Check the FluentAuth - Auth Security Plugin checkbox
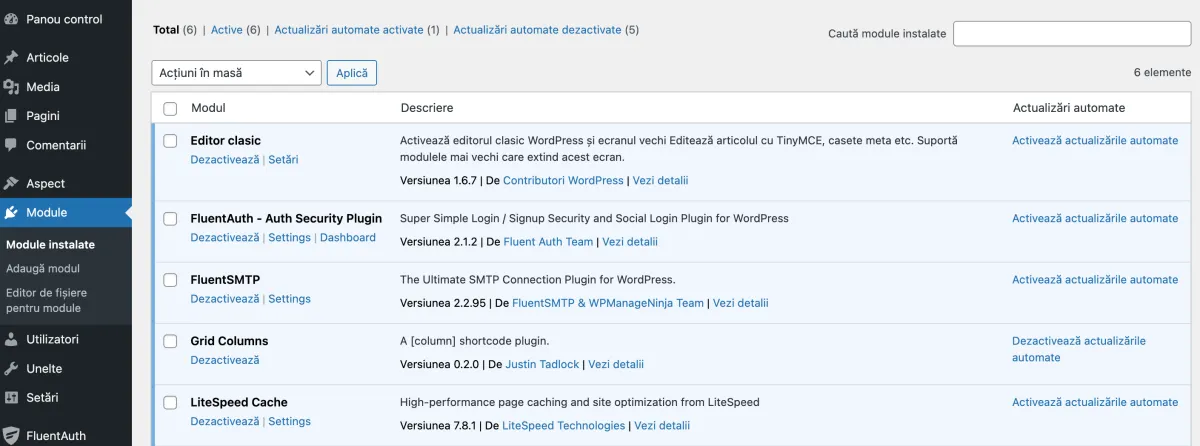 (x=170, y=219)
